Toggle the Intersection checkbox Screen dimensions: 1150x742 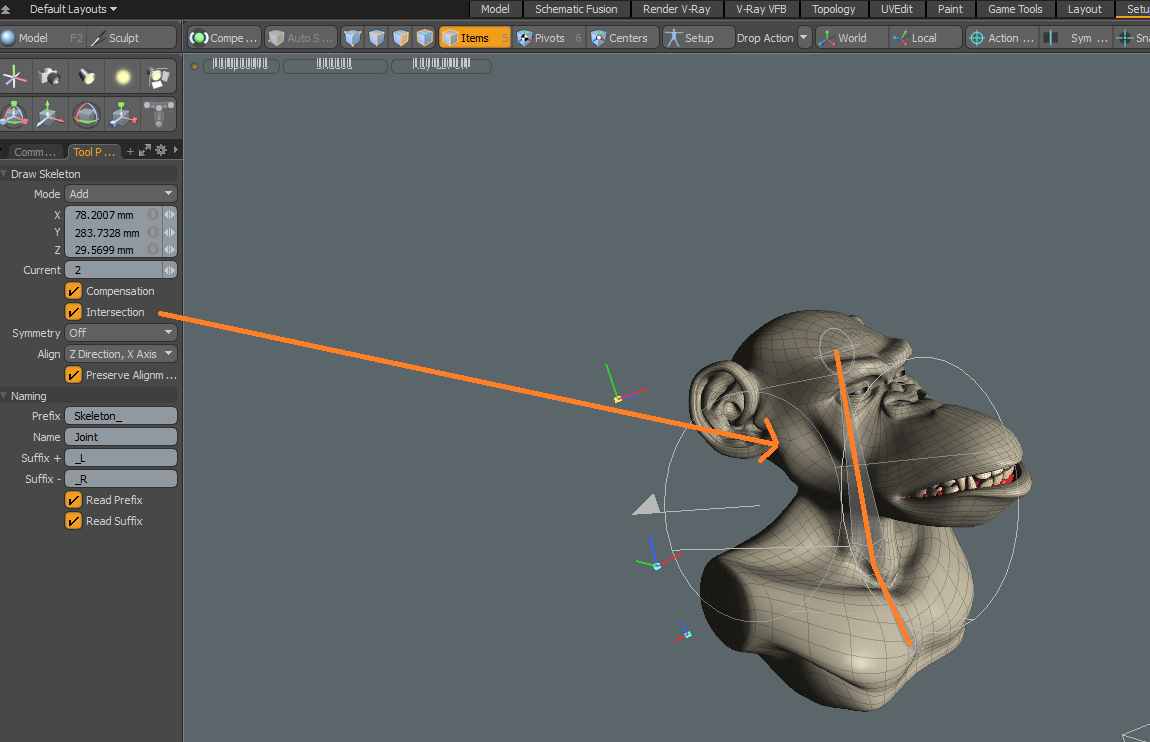coord(73,312)
